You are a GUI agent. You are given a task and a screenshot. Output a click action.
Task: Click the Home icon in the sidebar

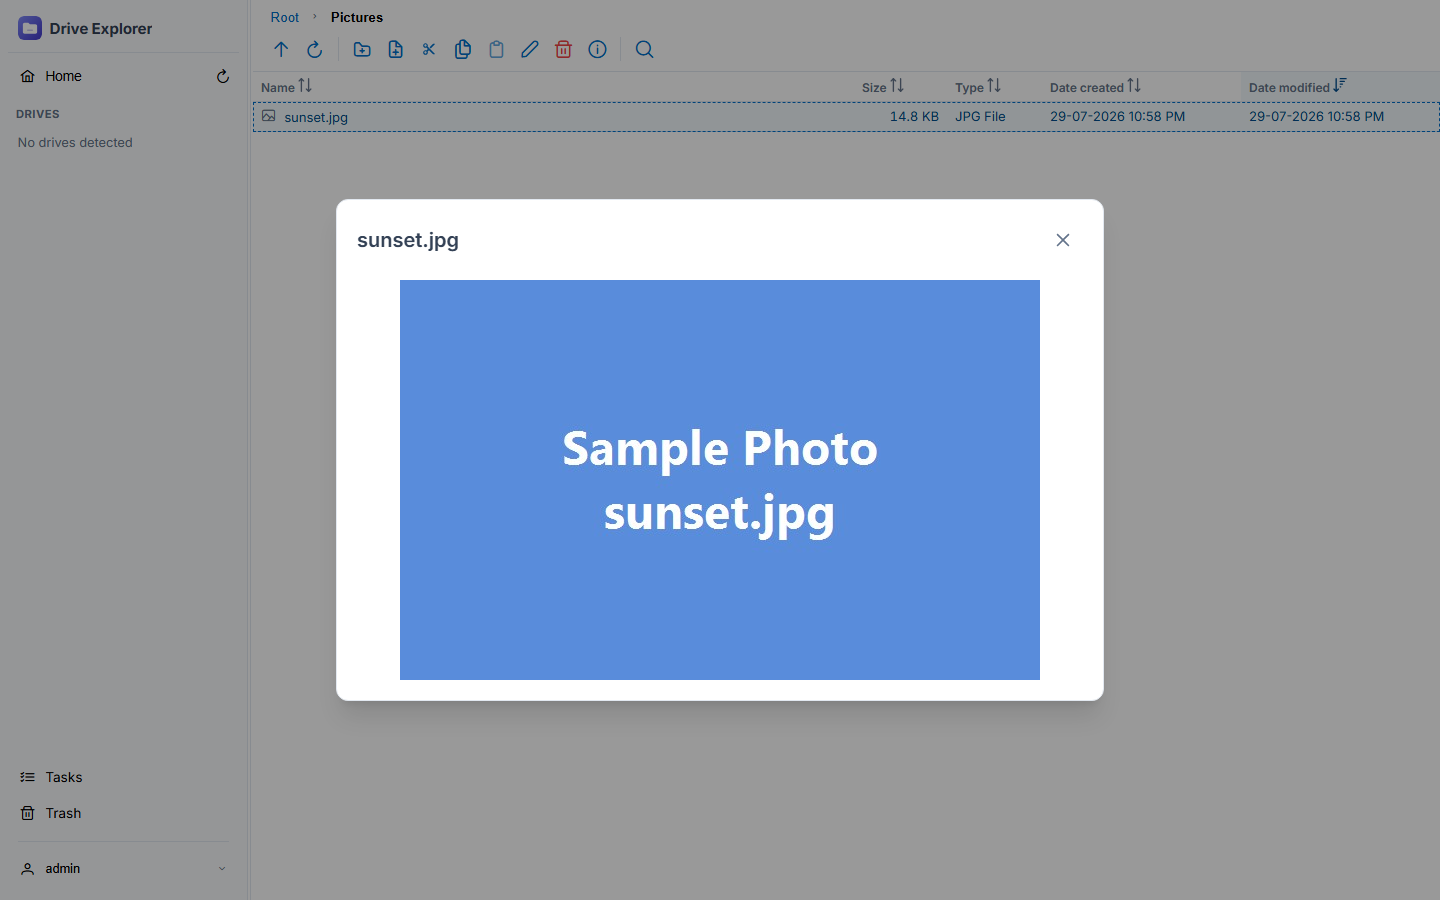28,76
